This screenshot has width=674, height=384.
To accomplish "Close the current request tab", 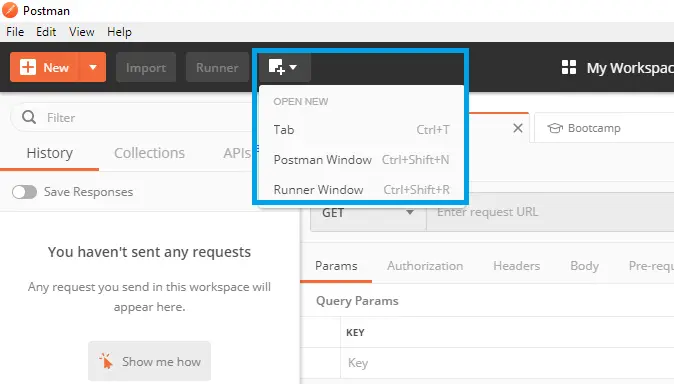I will [x=518, y=128].
